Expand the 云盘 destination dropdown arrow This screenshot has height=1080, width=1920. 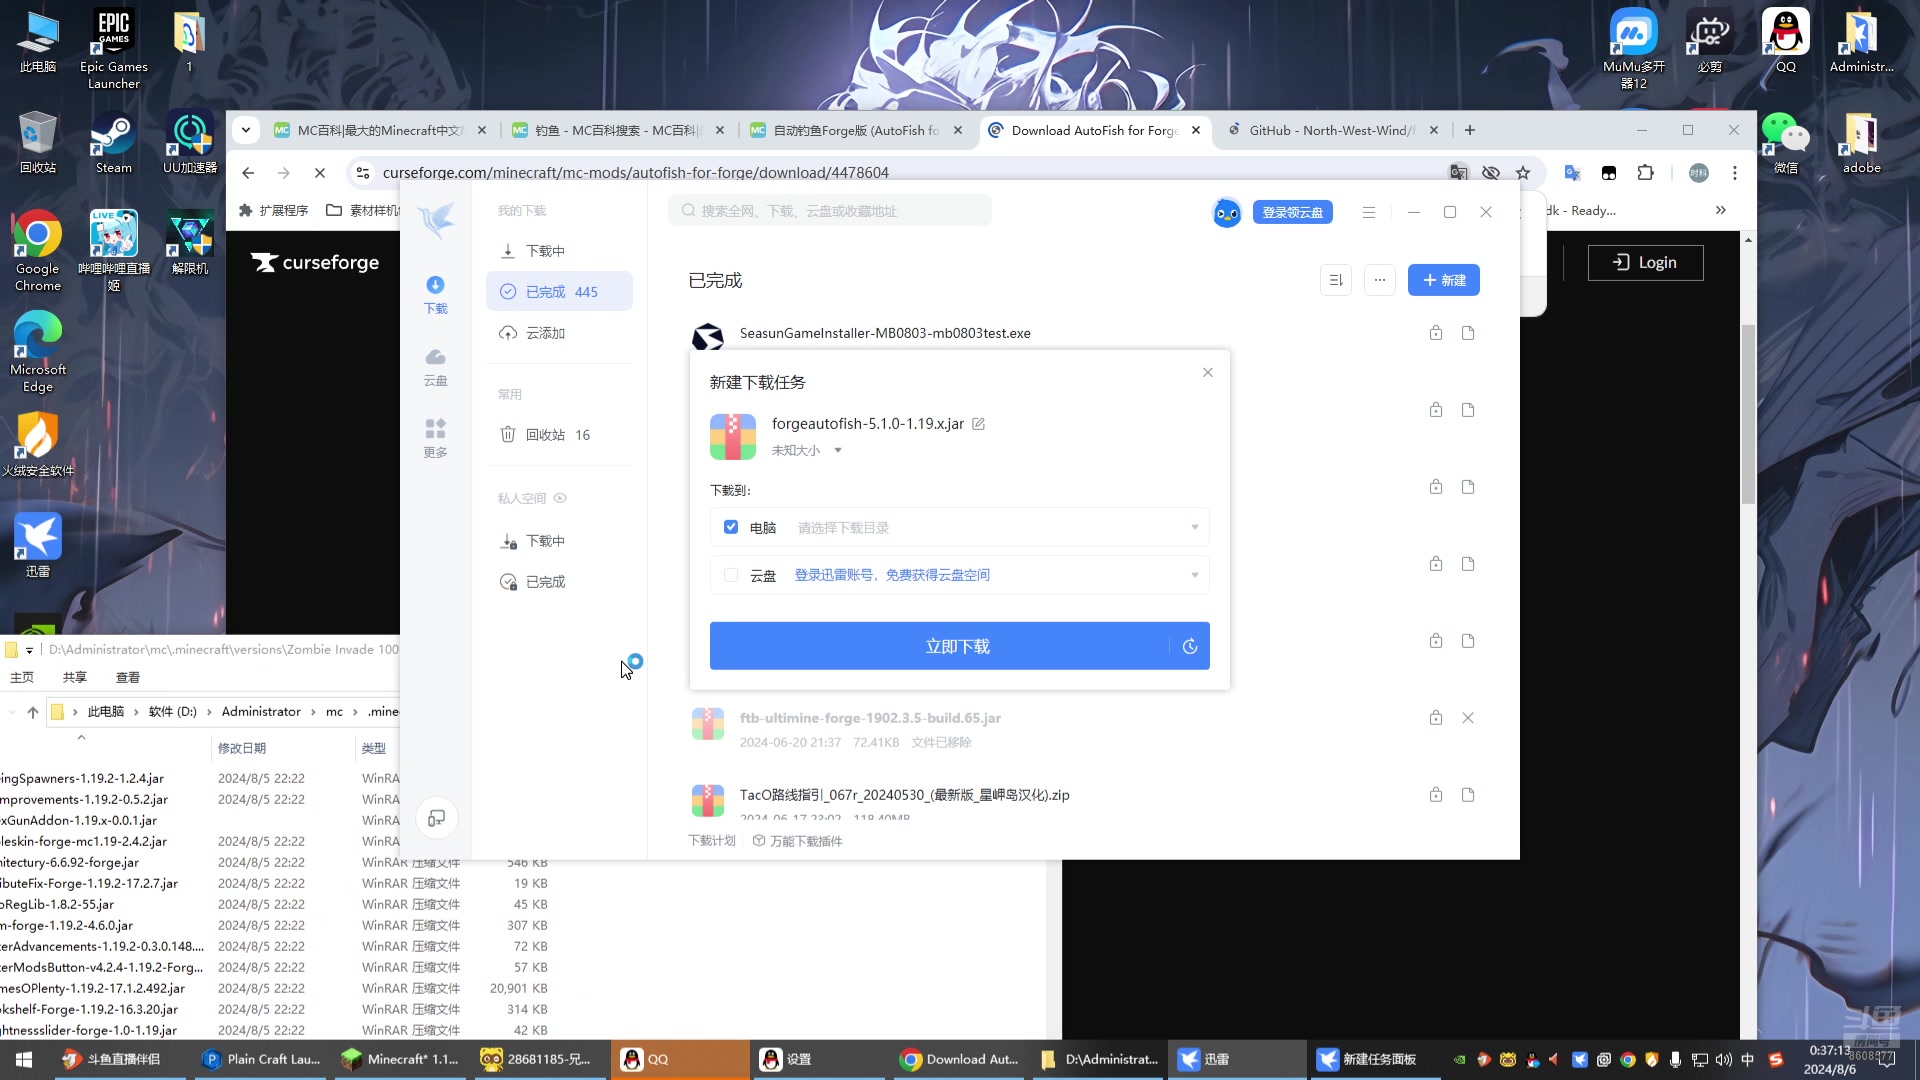tap(1194, 575)
